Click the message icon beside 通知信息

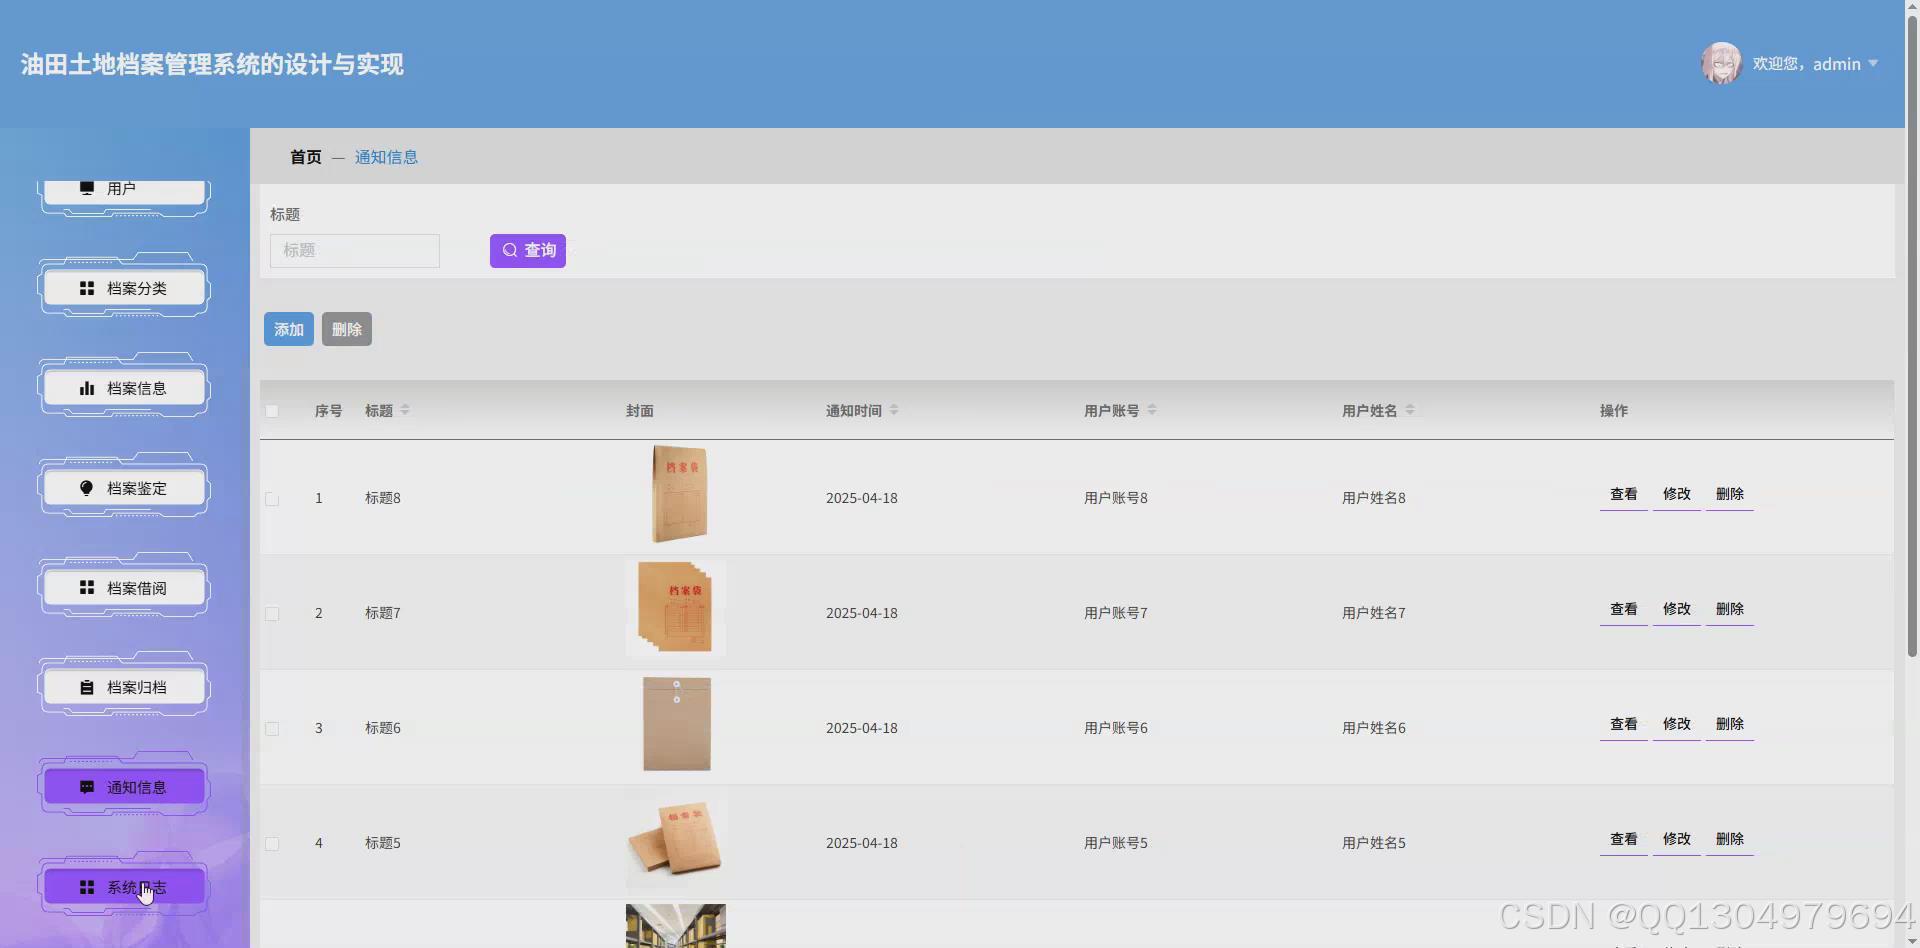87,787
